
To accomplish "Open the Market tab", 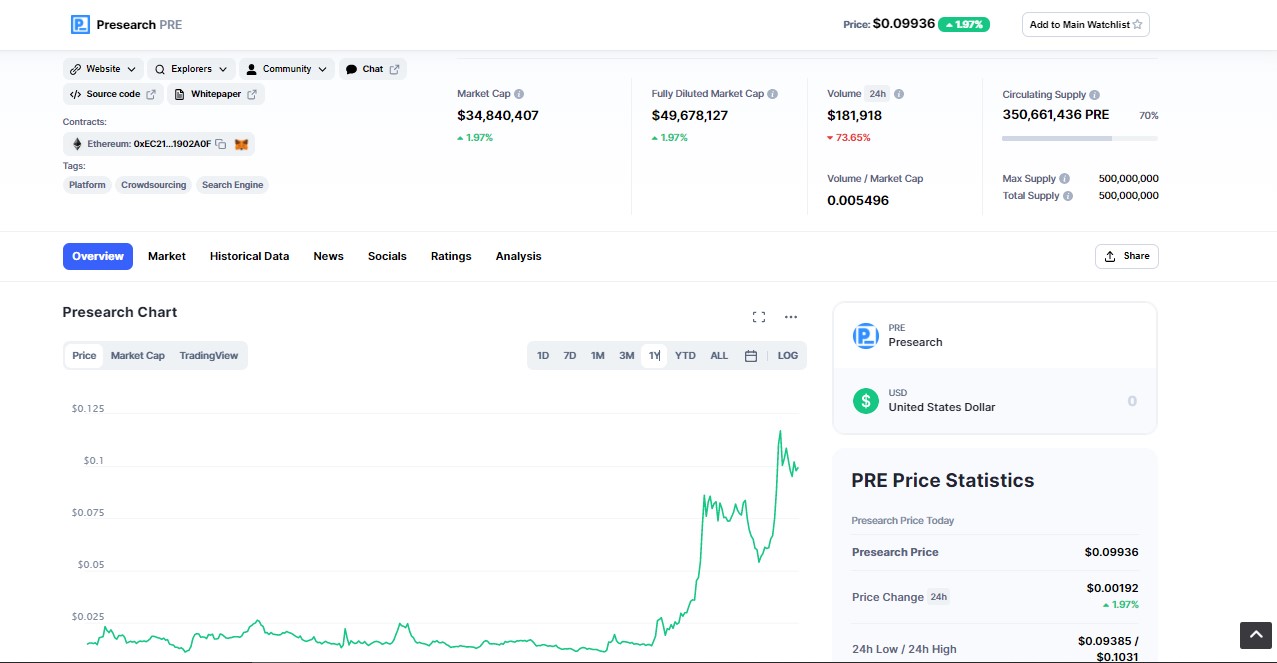I will click(167, 256).
